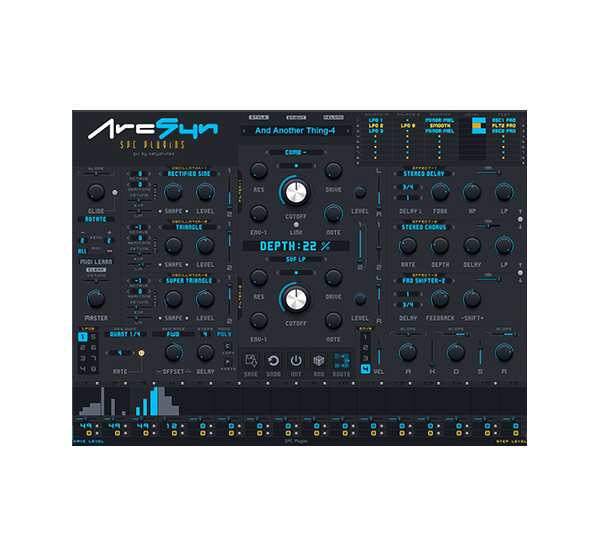This screenshot has width=600, height=543.
Task: Next effect after Stereo Delay
Action: [453, 174]
